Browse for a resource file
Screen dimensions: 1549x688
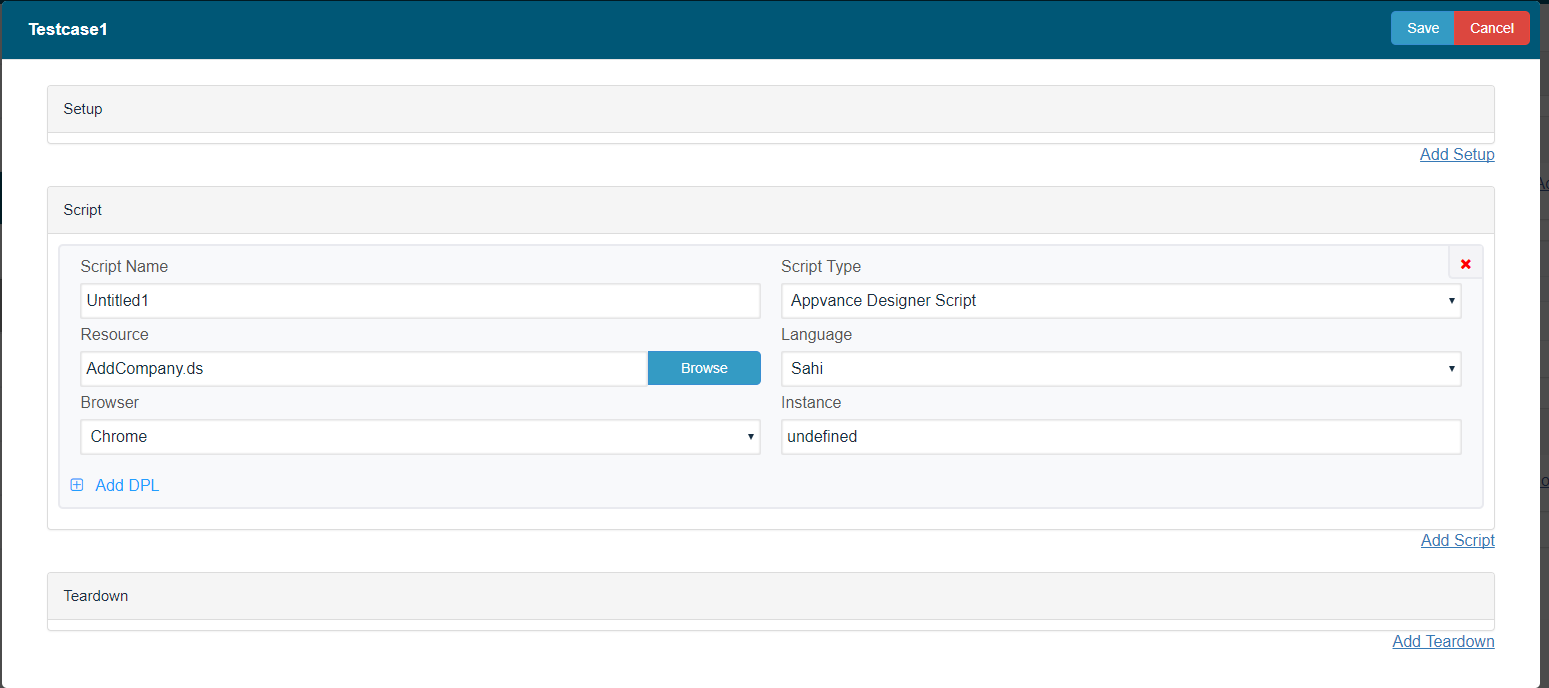[704, 368]
